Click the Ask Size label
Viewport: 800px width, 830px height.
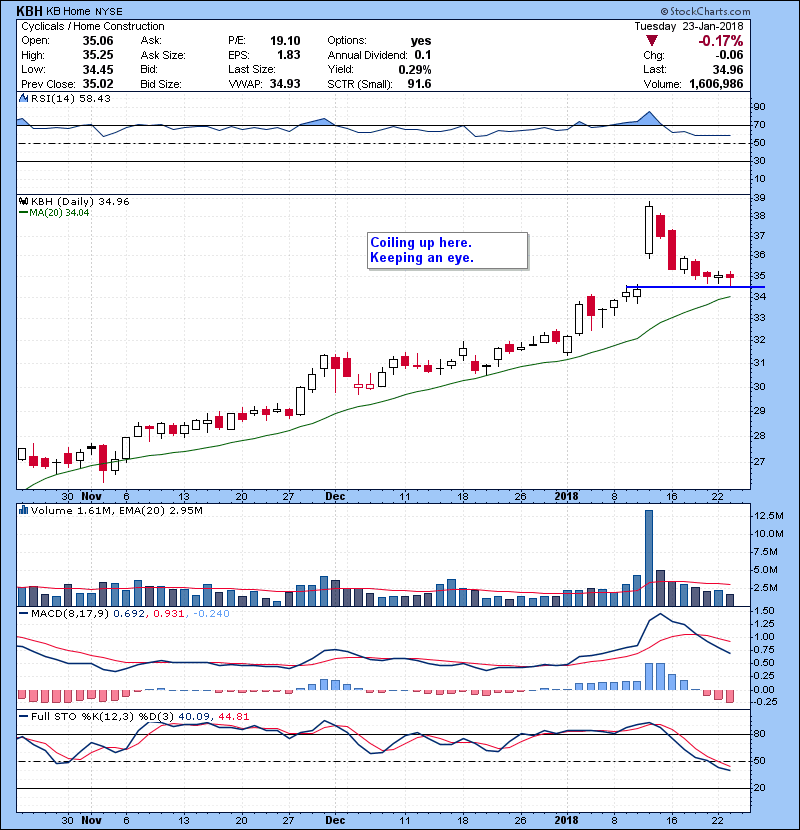click(x=163, y=55)
